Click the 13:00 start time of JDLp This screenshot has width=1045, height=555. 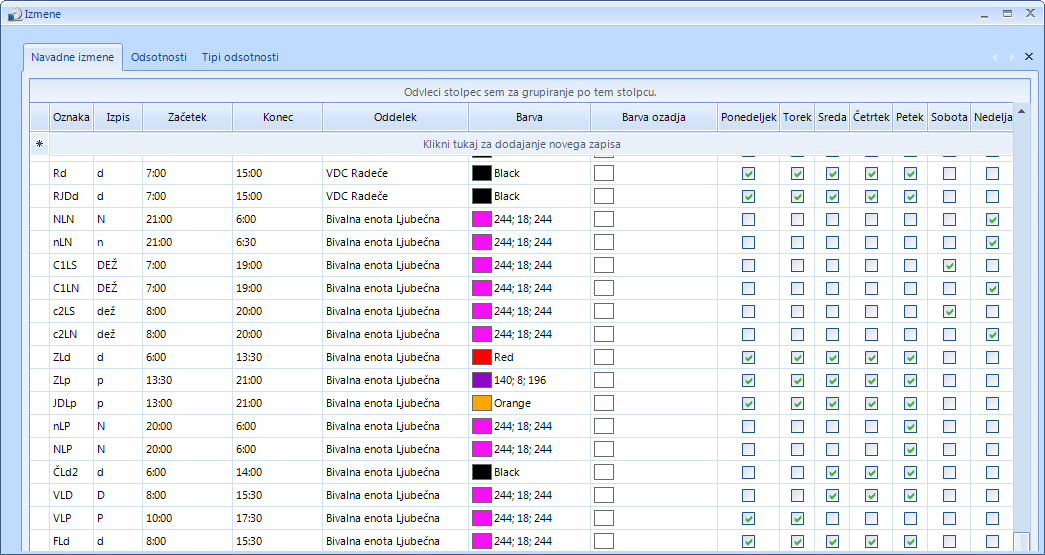[x=187, y=403]
